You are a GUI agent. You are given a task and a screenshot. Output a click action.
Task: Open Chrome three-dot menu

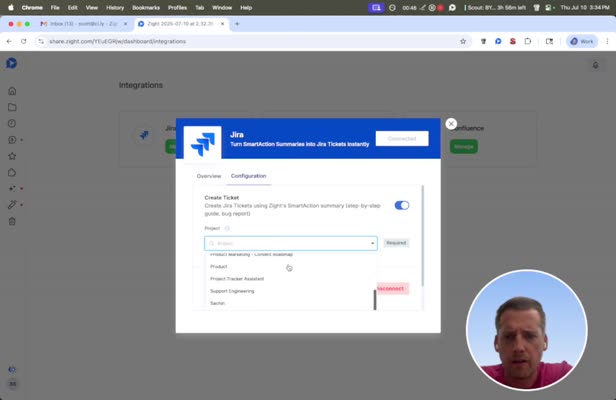coord(607,41)
